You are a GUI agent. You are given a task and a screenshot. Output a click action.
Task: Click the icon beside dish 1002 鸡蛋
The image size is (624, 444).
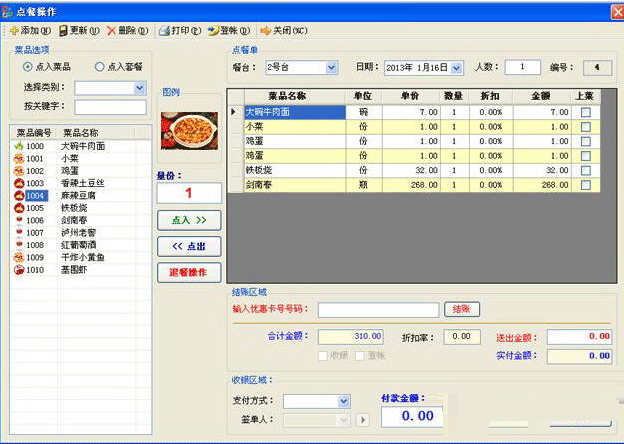19,171
